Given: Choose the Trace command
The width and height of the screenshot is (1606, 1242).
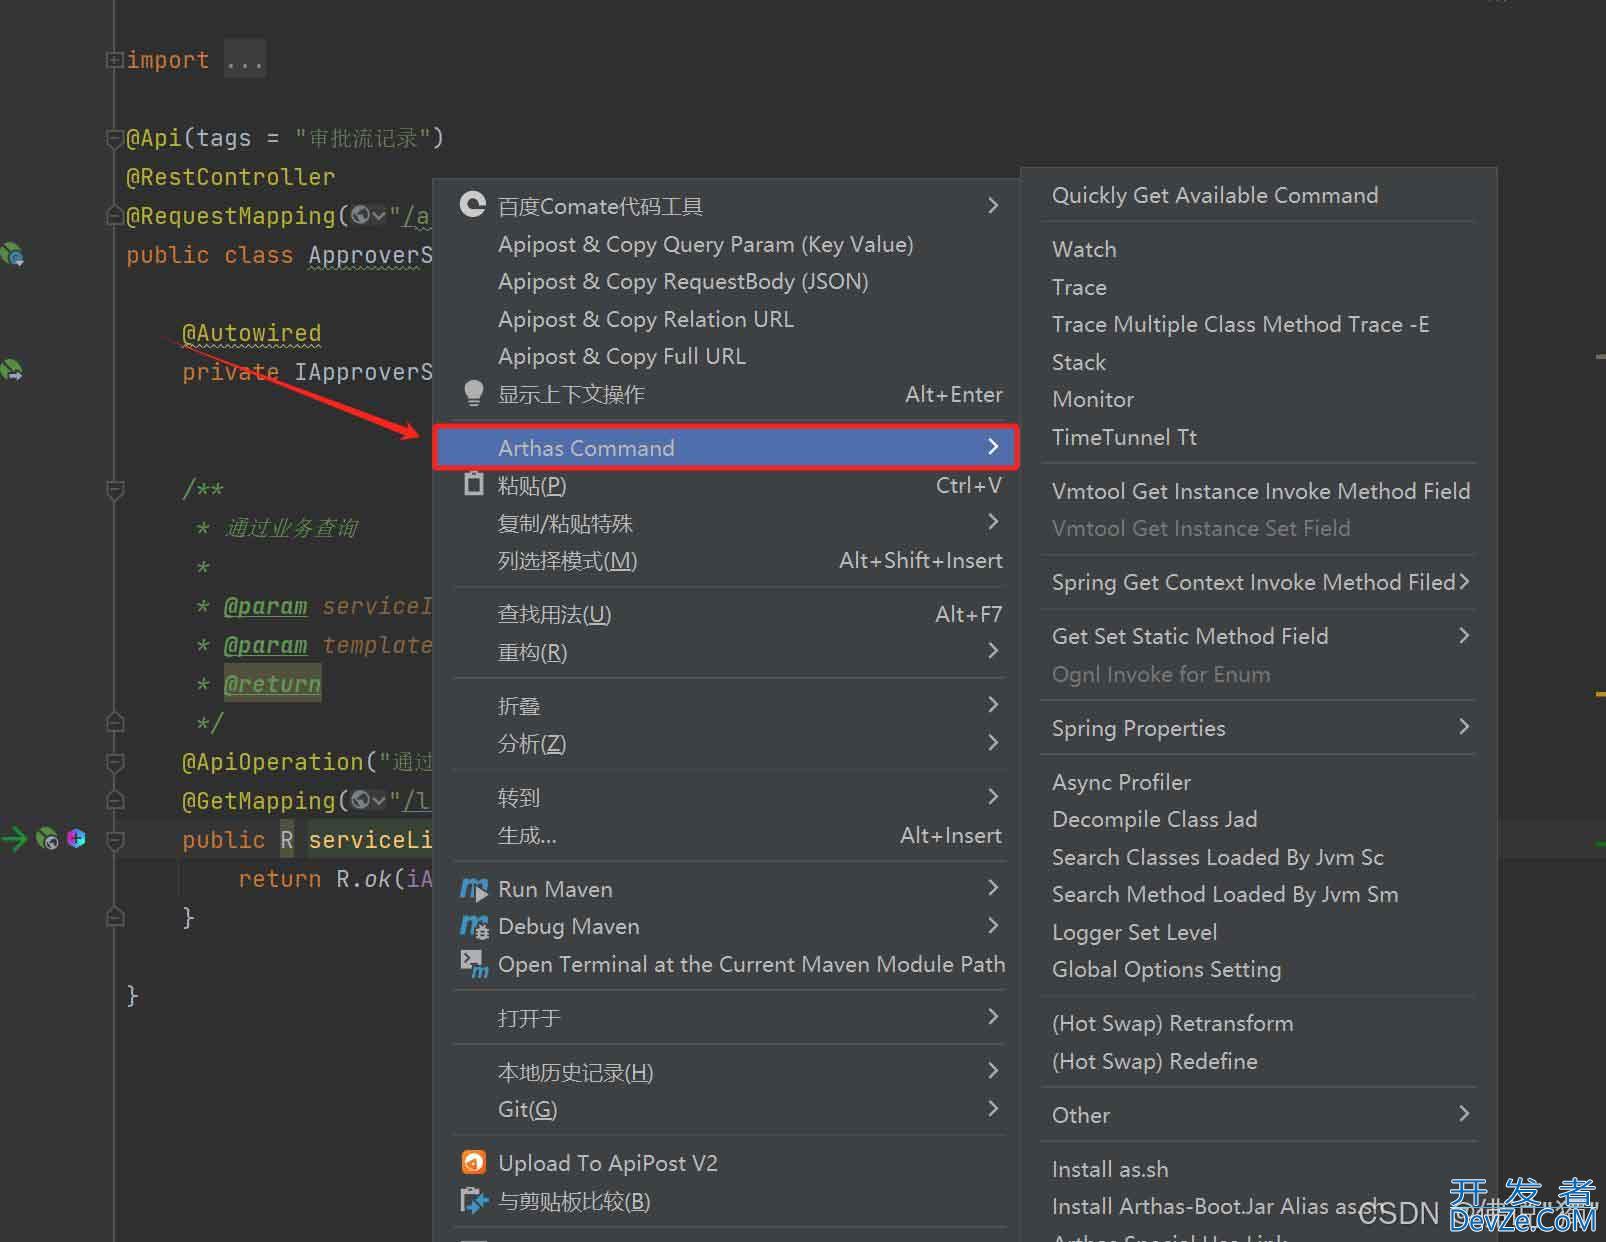Looking at the screenshot, I should pyautogui.click(x=1258, y=287).
